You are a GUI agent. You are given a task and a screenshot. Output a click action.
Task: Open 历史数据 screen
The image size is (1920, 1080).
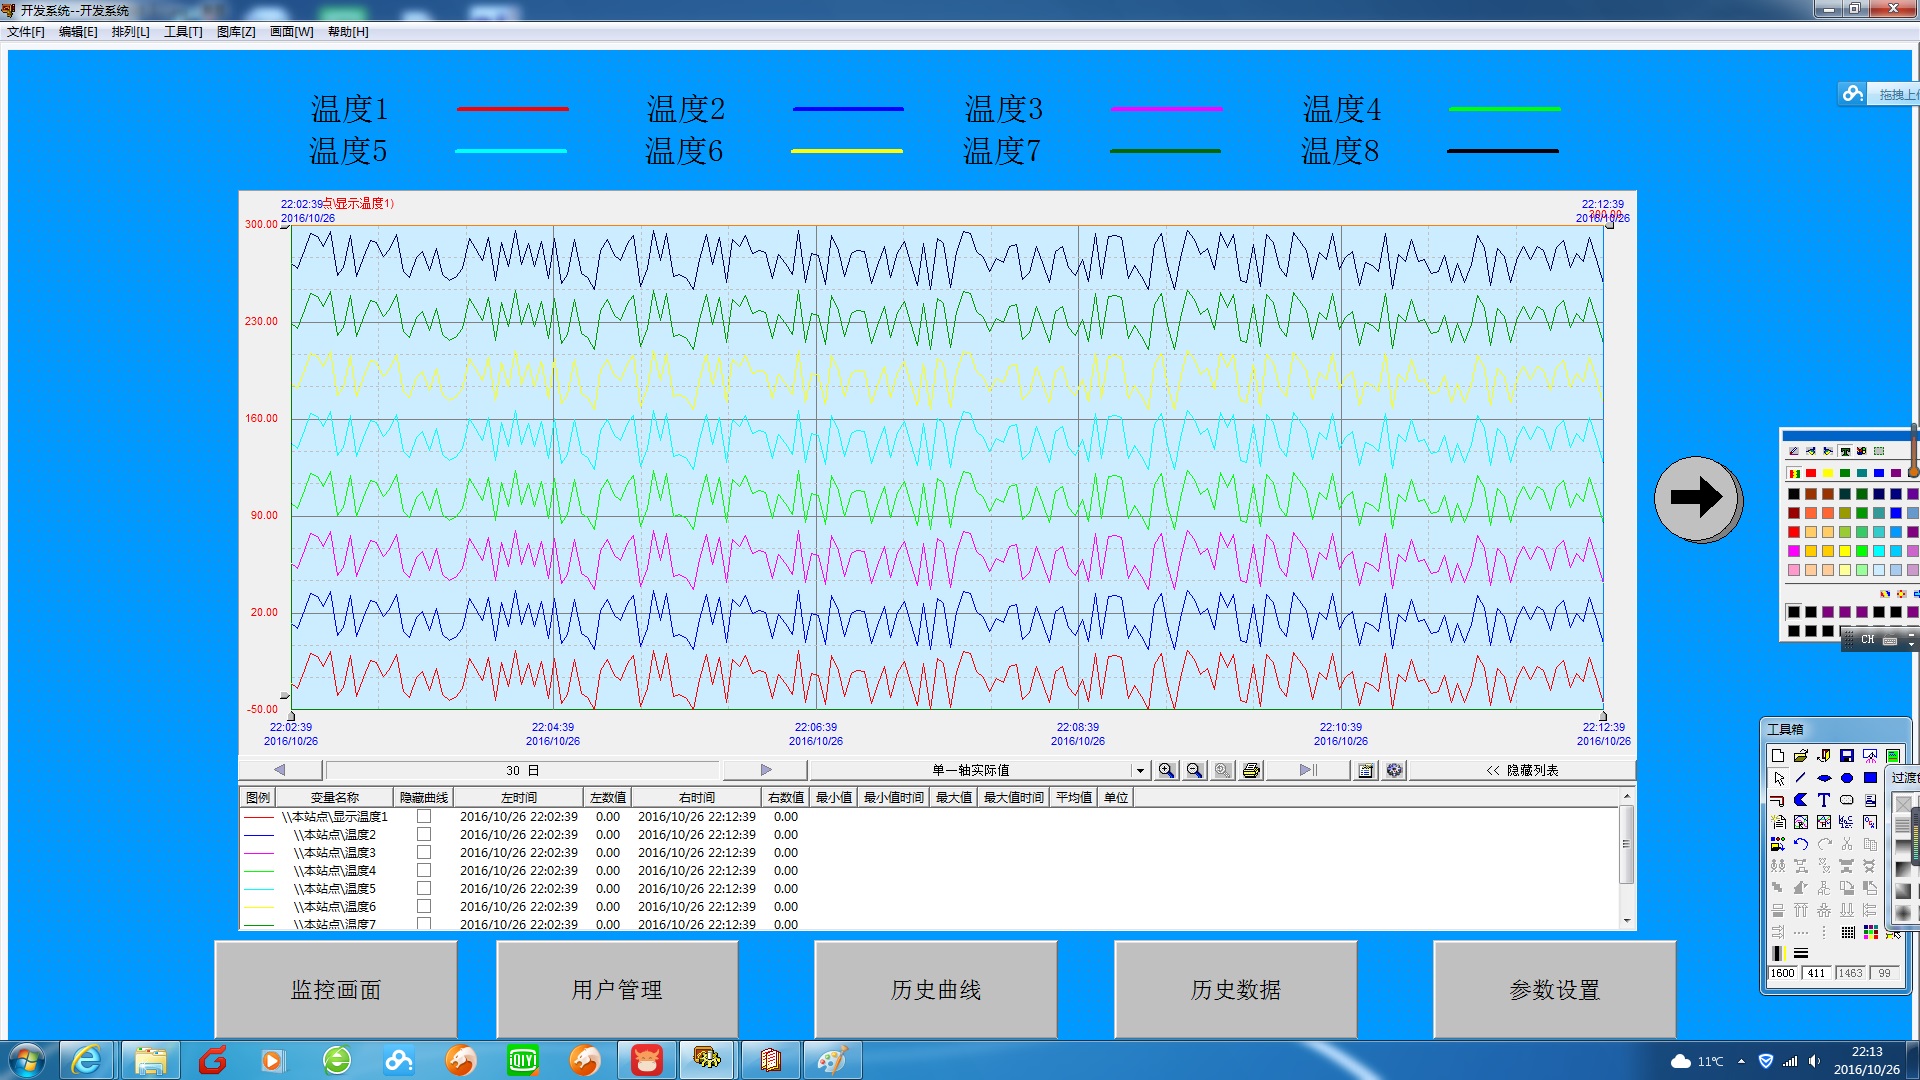click(x=1236, y=989)
